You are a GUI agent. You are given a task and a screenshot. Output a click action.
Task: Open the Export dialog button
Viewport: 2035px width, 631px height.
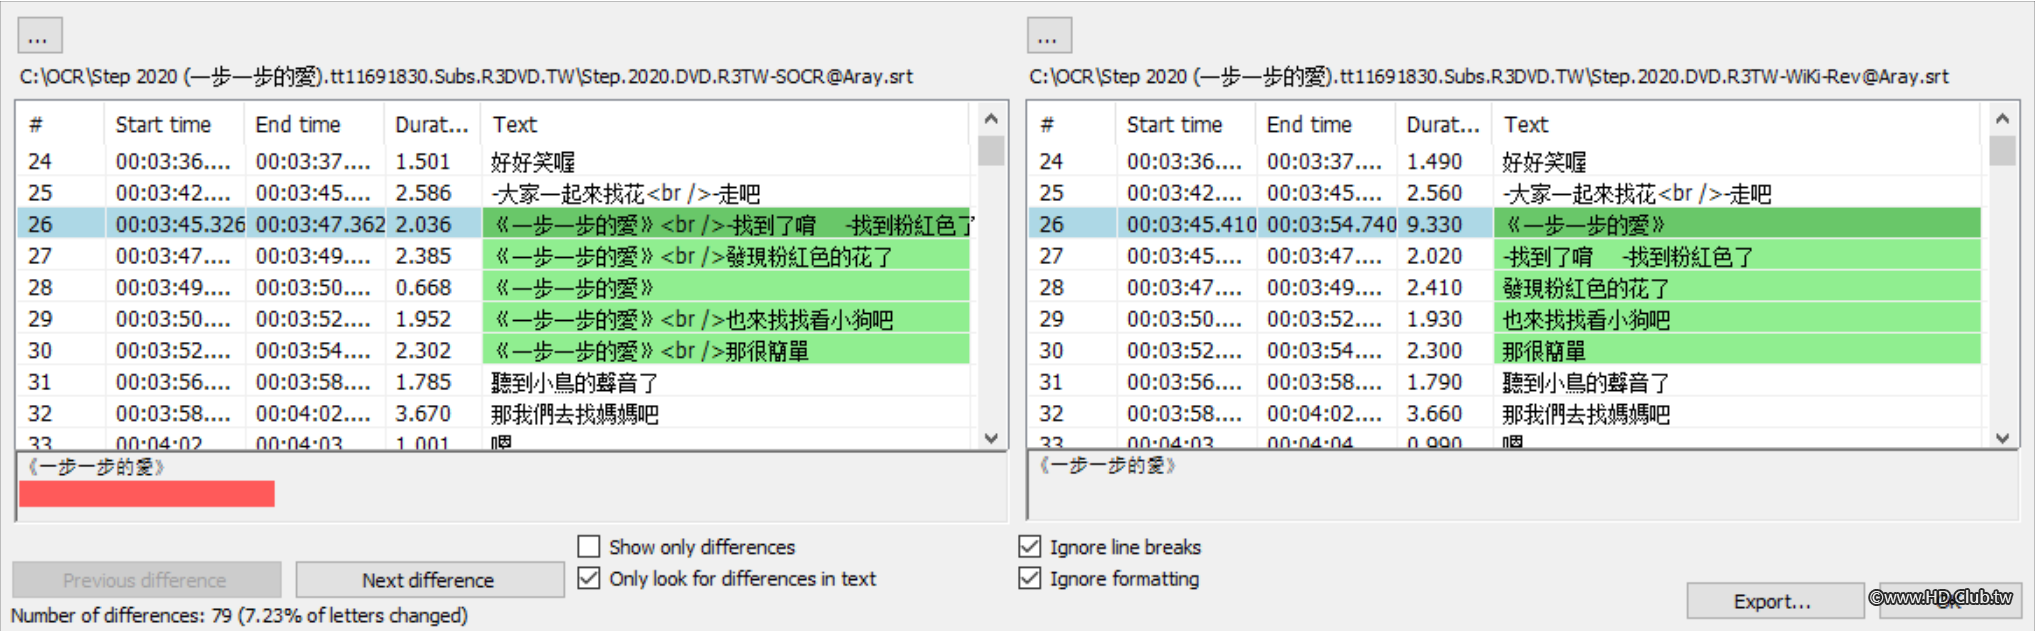click(1773, 601)
